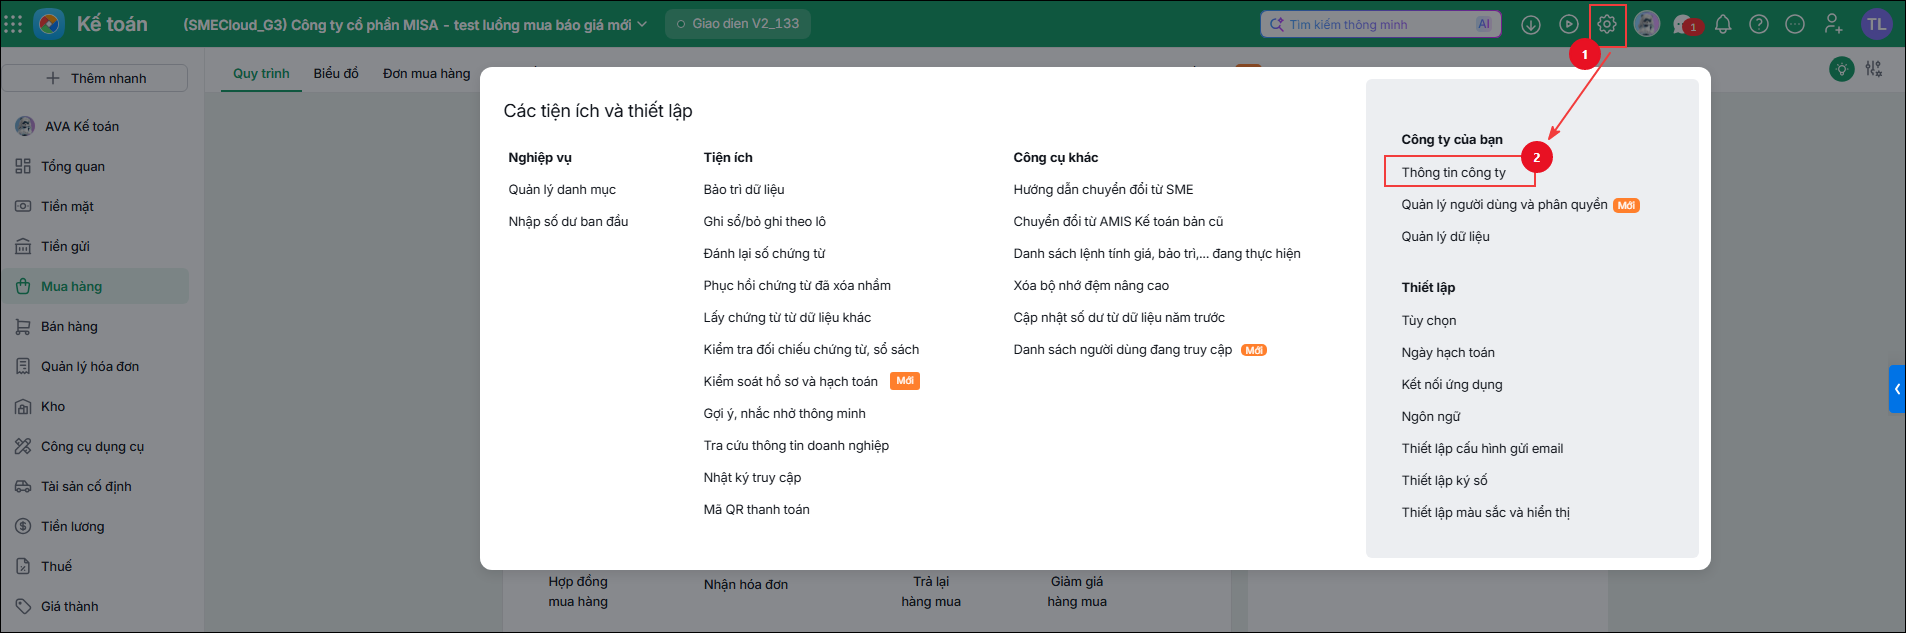The width and height of the screenshot is (1906, 633).
Task: Open the TL user avatar
Action: point(1876,24)
